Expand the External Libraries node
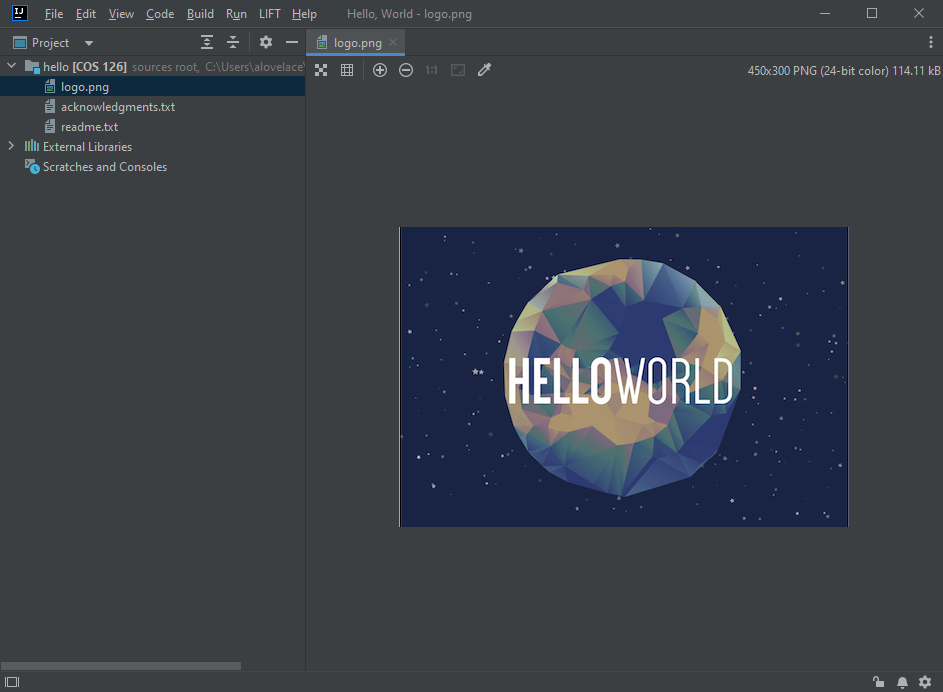This screenshot has width=943, height=692. [10, 146]
